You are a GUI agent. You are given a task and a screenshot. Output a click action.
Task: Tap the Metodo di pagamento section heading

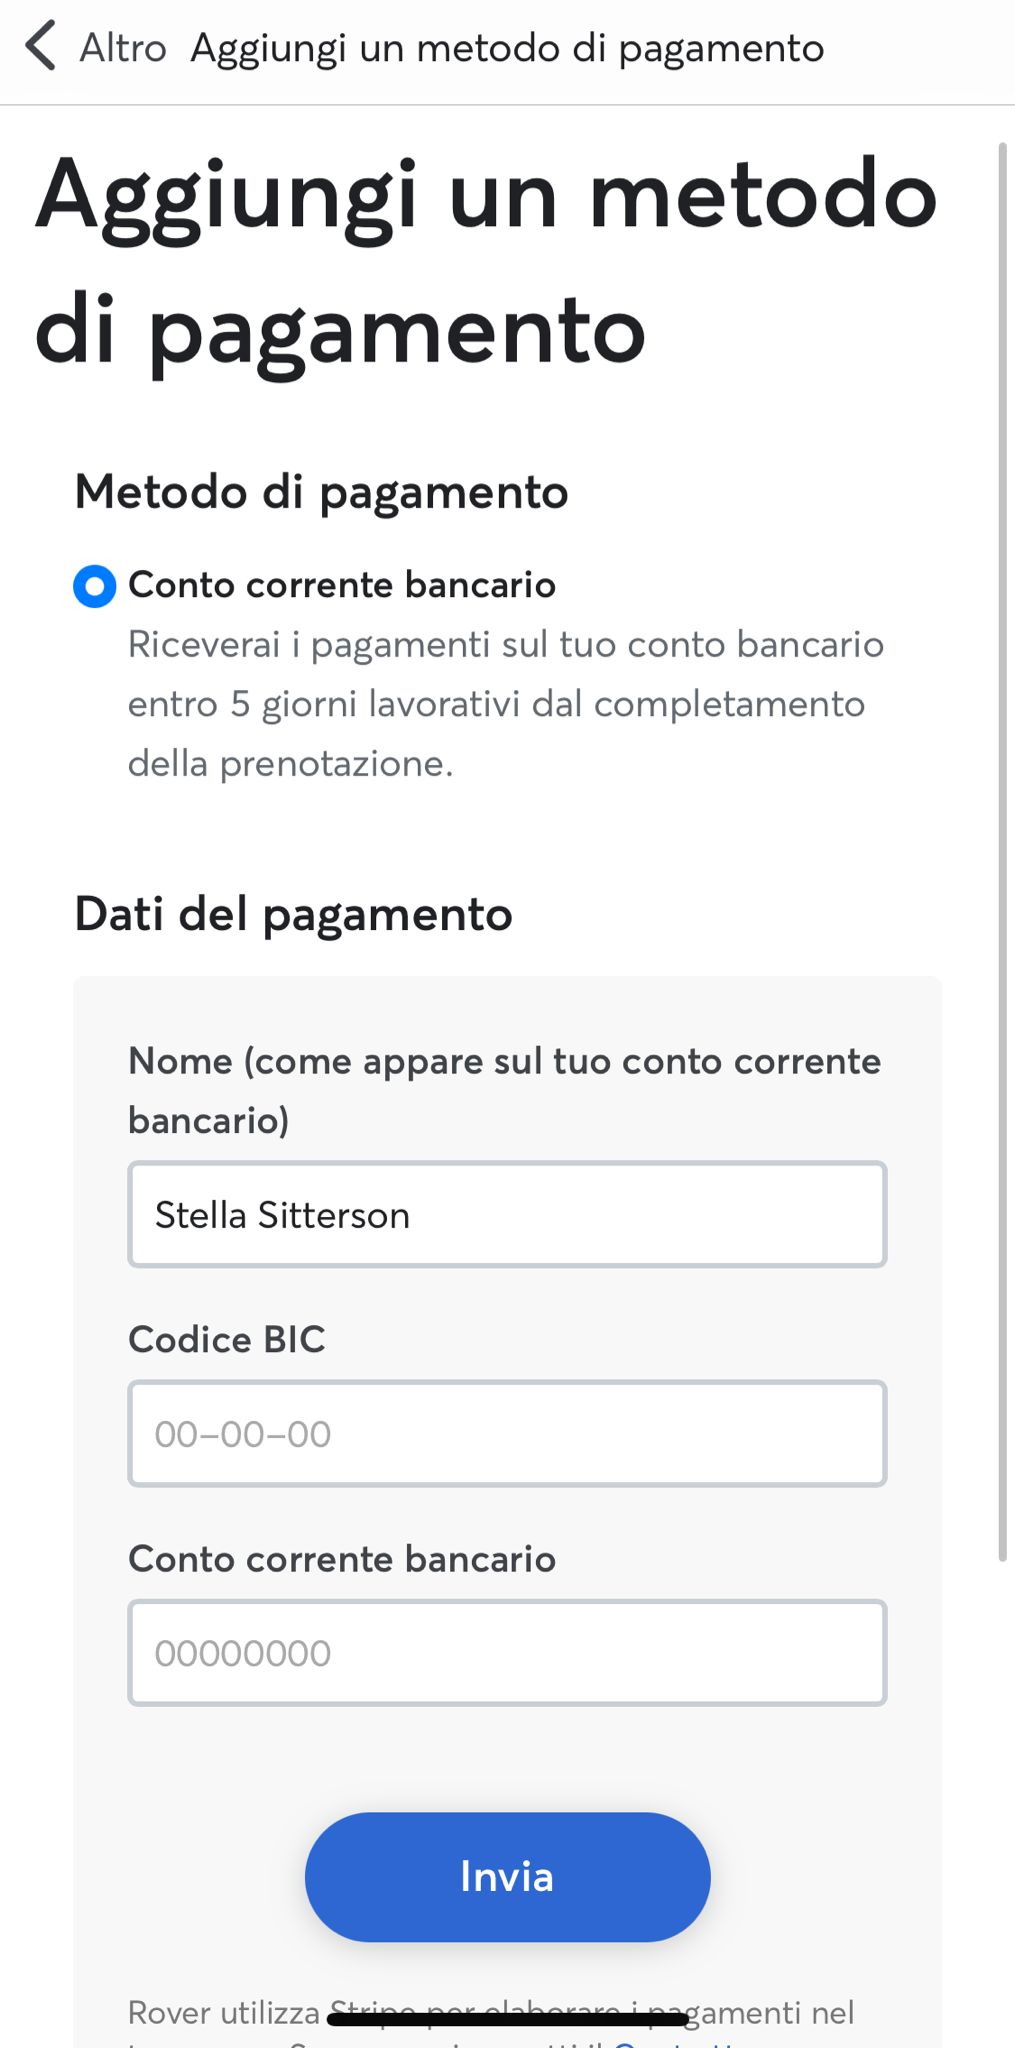click(321, 492)
